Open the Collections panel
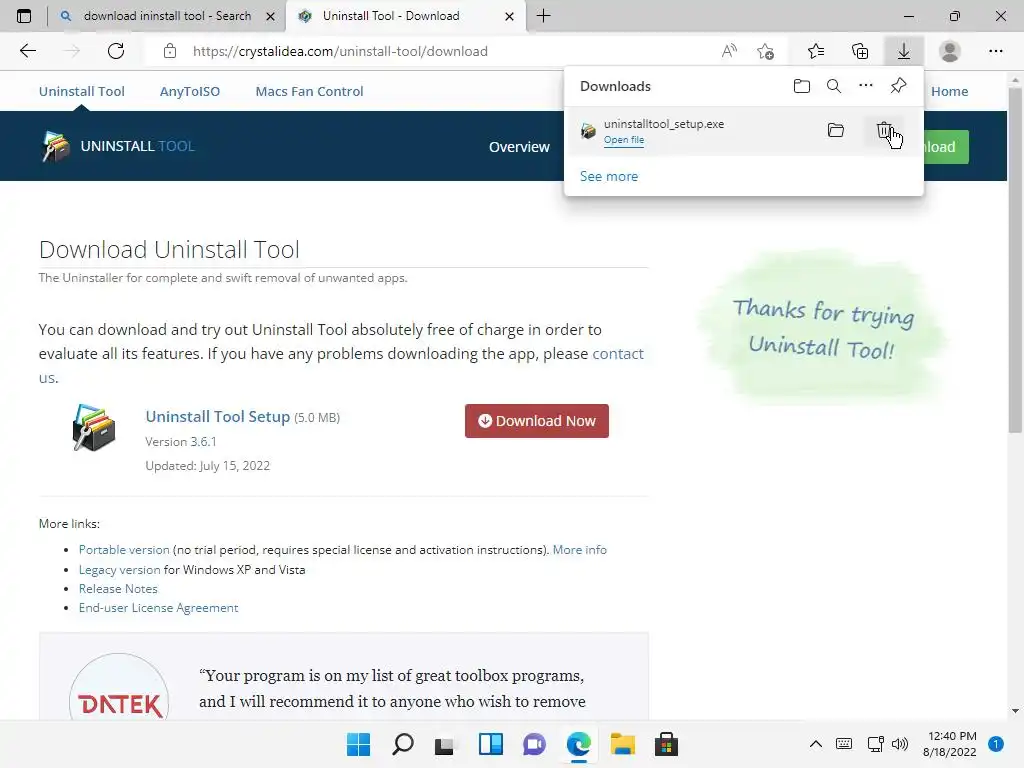The image size is (1024, 768). [860, 51]
